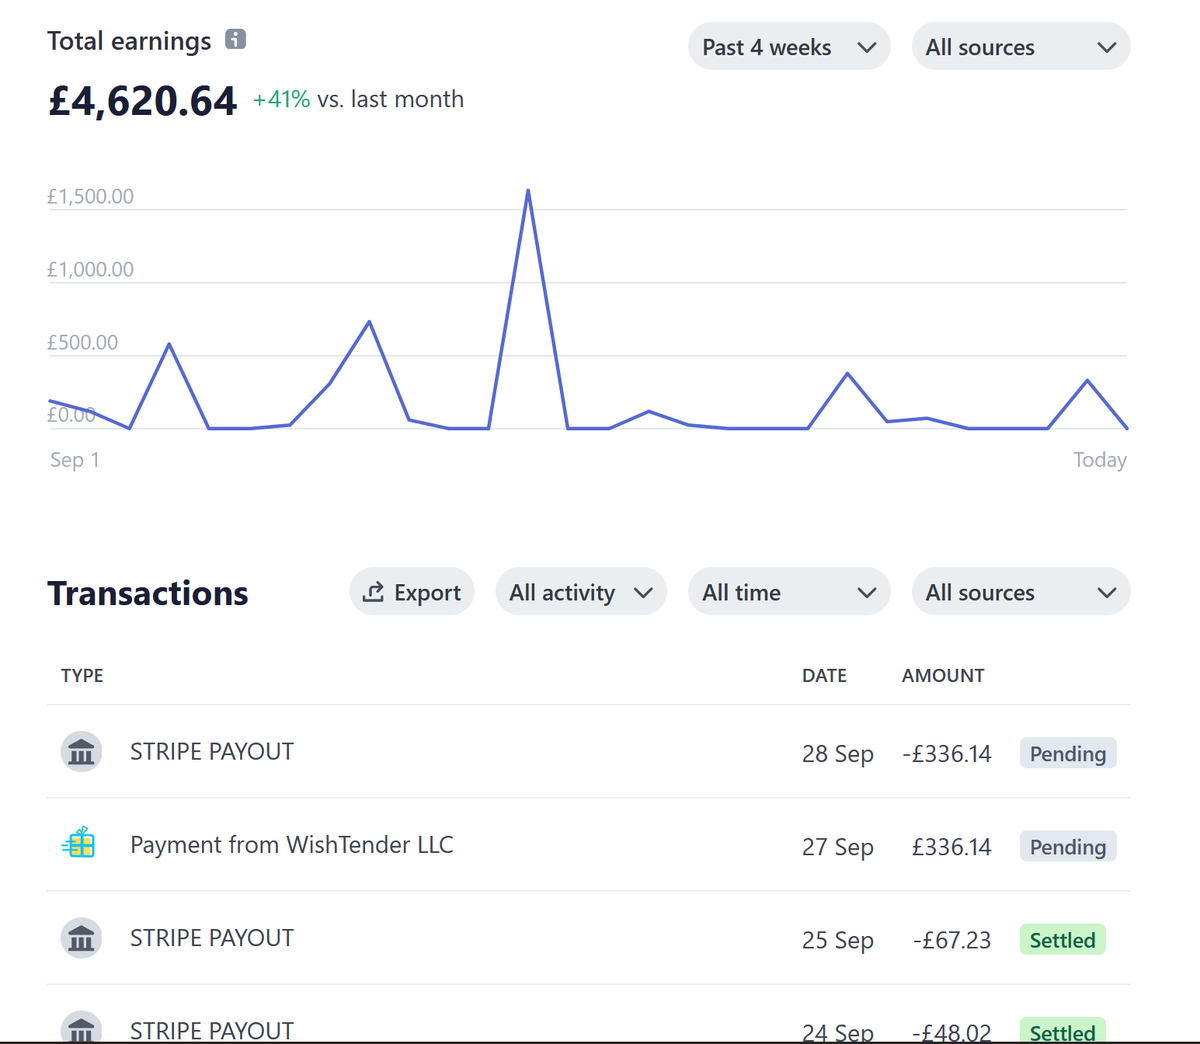Open the All time filter dropdown
The image size is (1200, 1044).
click(789, 592)
